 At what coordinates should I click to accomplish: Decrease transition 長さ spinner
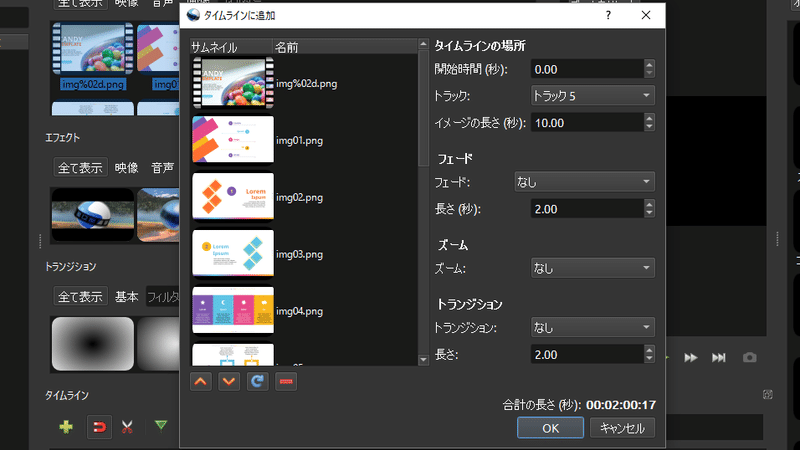click(649, 359)
